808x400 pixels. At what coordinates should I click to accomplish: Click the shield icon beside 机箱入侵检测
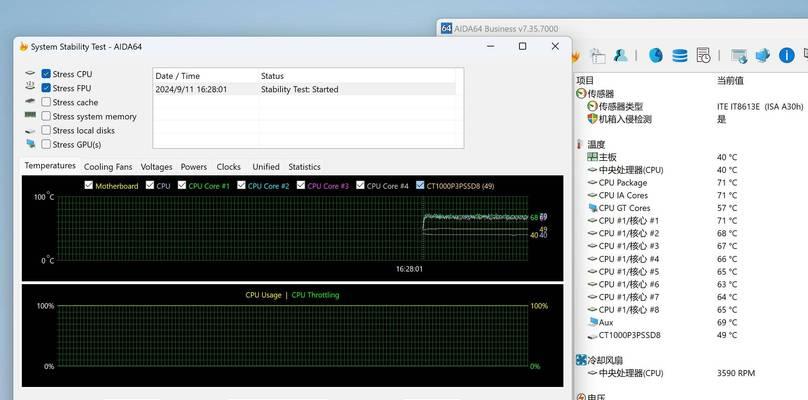pos(592,119)
